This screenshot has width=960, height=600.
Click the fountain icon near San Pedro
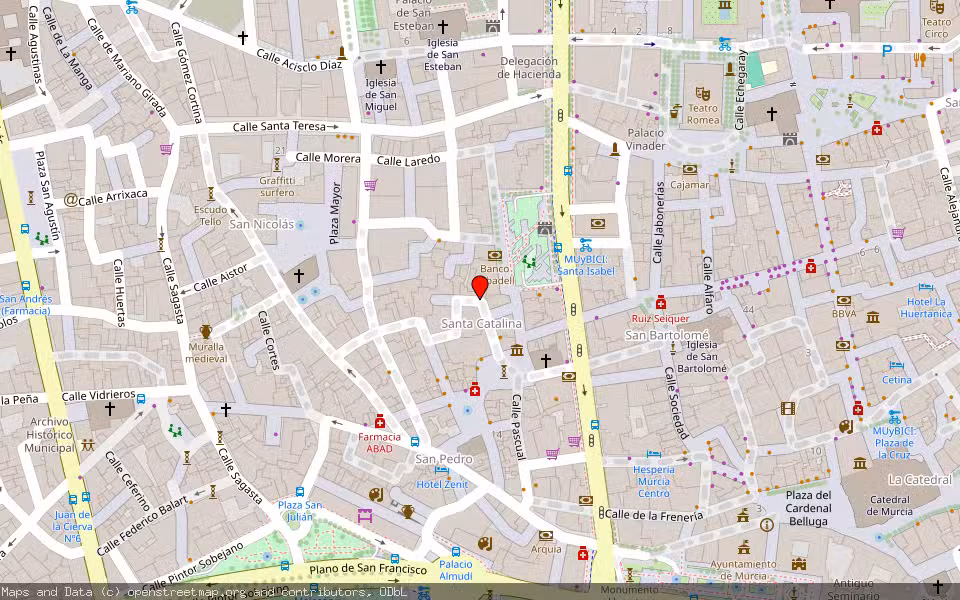[x=467, y=411]
